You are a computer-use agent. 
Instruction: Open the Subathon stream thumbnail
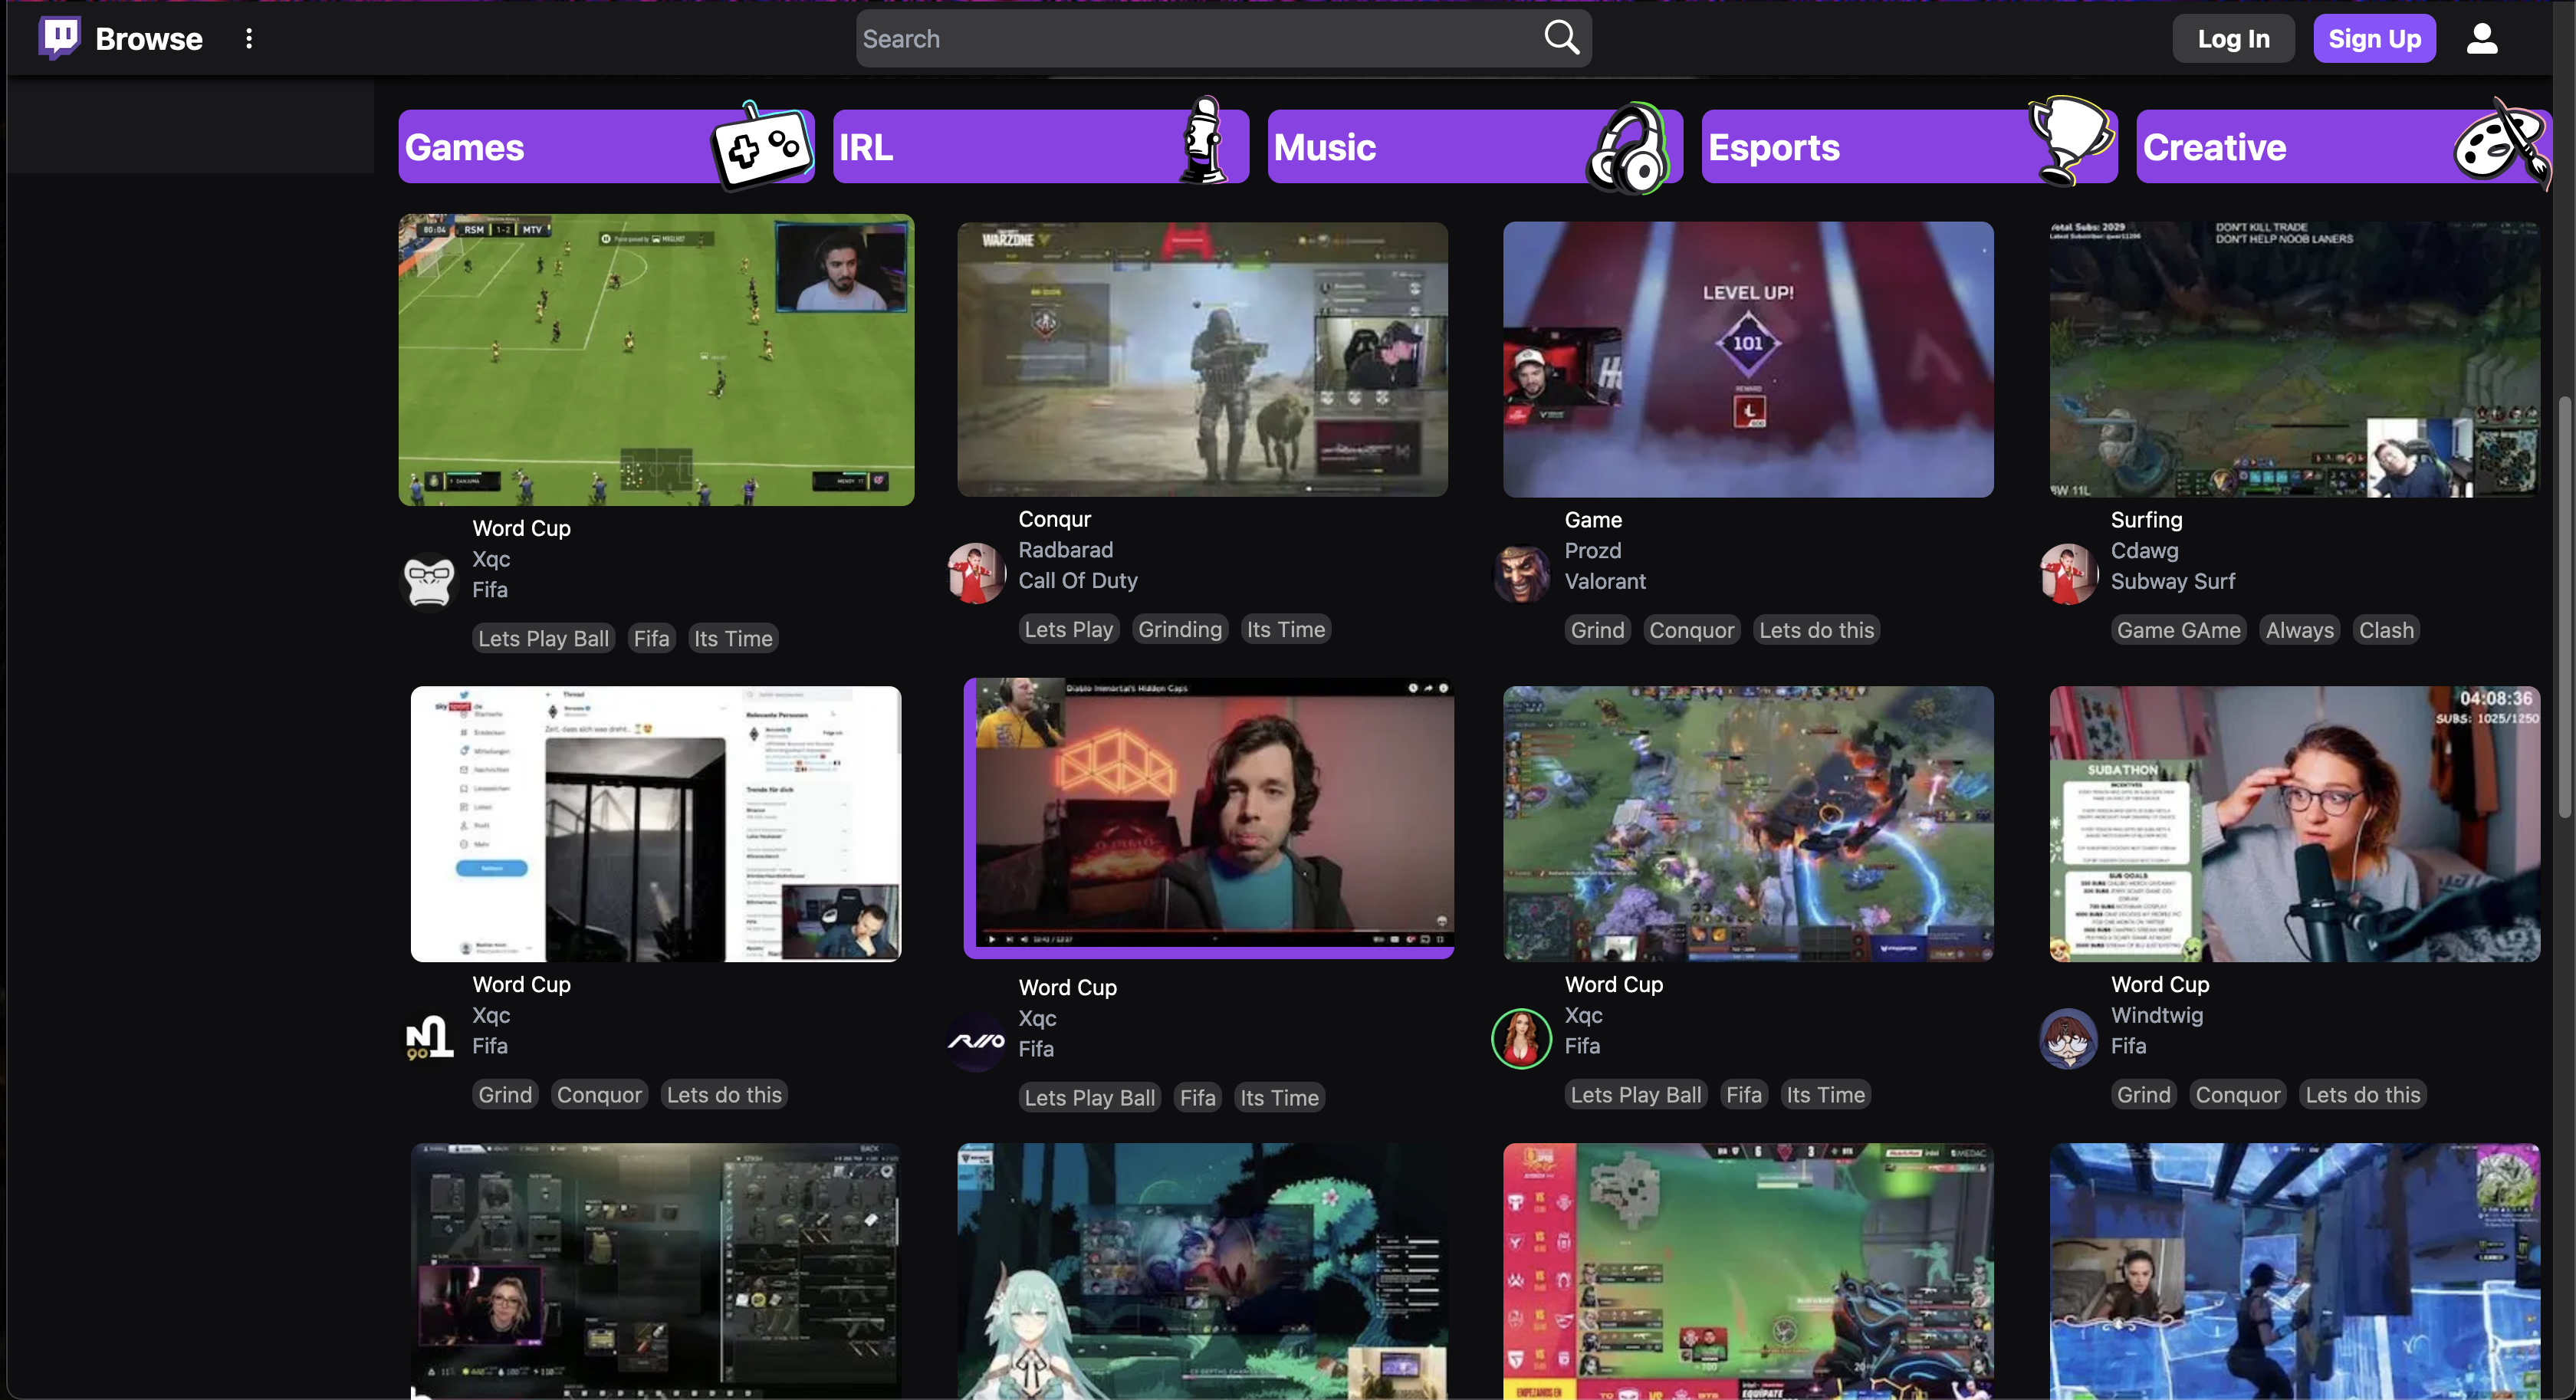[2294, 823]
